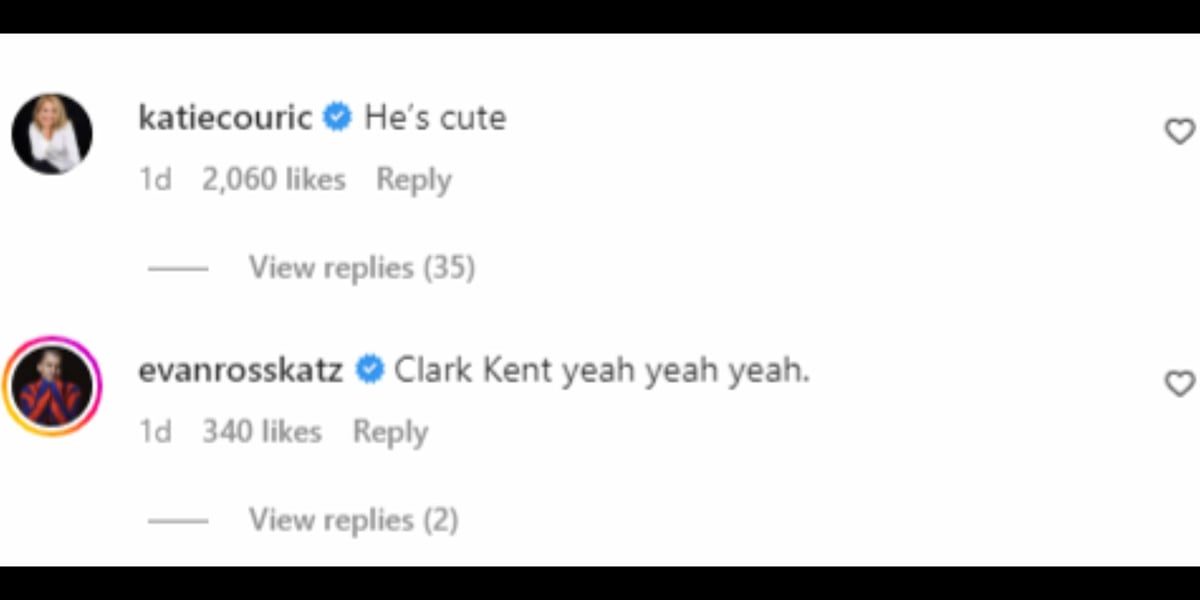1200x600 pixels.
Task: Click the 1d timestamp under evanrosskatz's comment
Action: click(x=155, y=432)
